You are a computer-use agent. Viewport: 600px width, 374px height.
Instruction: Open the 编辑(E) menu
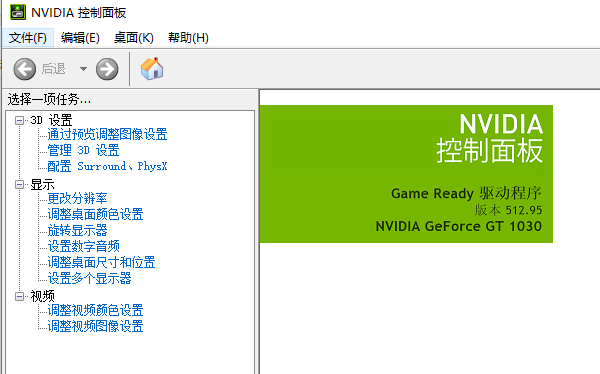(x=80, y=38)
